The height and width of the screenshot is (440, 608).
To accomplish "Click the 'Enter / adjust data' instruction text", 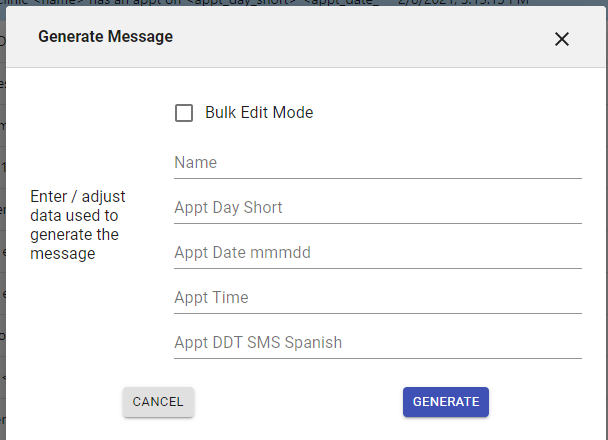I will click(x=78, y=197).
